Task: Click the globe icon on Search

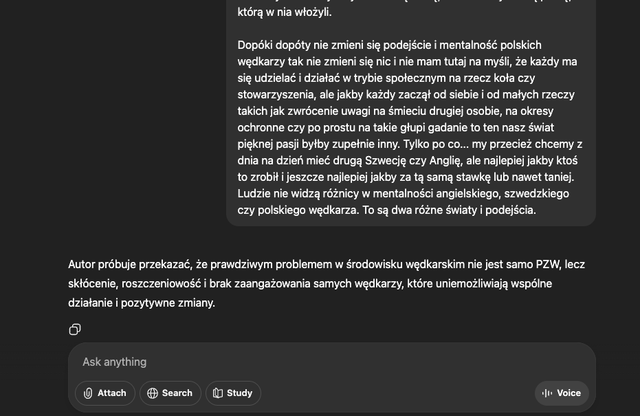Action: coord(152,393)
